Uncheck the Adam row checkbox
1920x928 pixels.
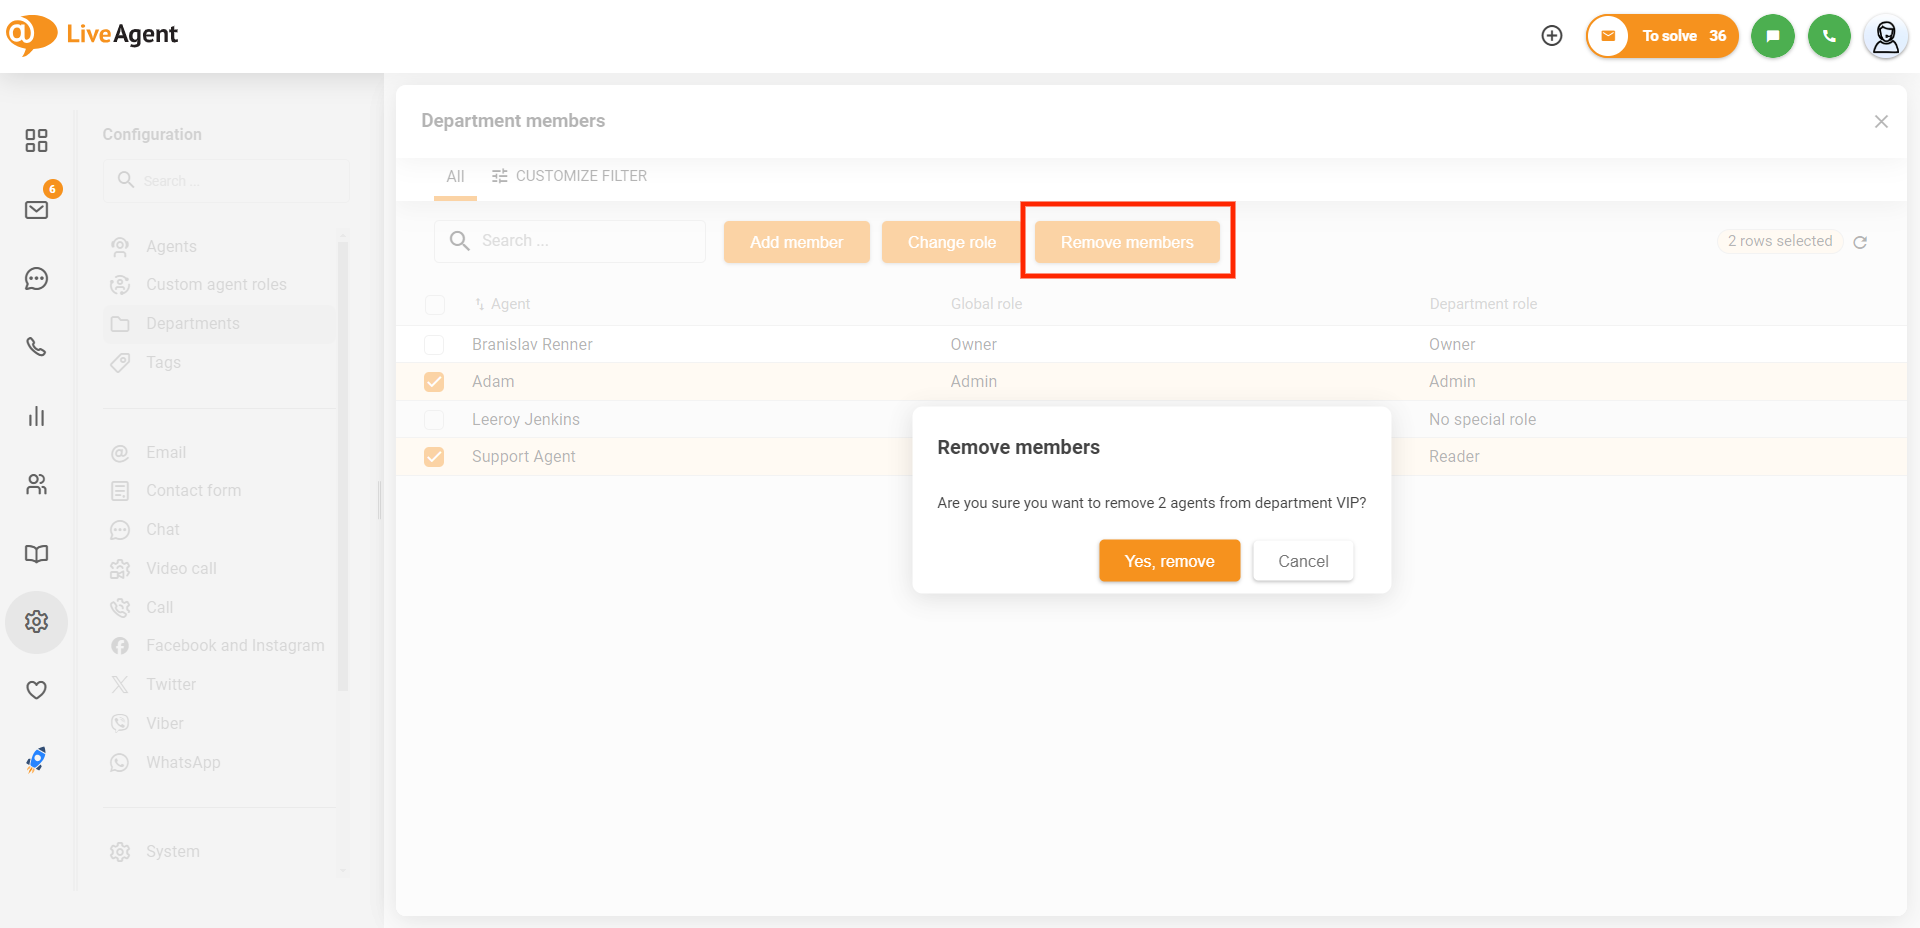[x=434, y=382]
